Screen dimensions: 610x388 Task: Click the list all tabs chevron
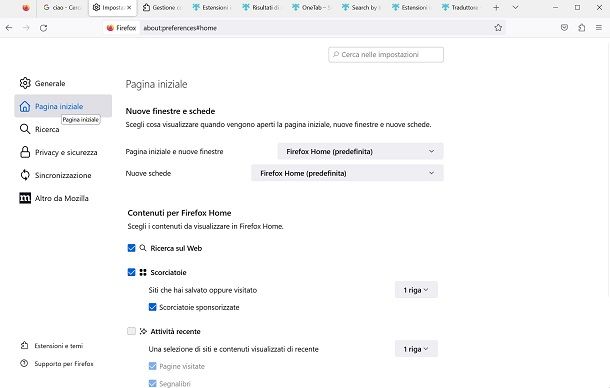pyautogui.click(x=515, y=7)
